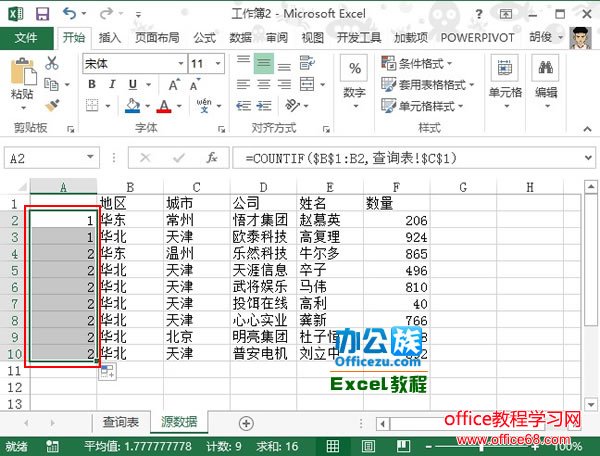The image size is (600, 456).
Task: Switch to the 数据 Data tab
Action: coord(241,37)
